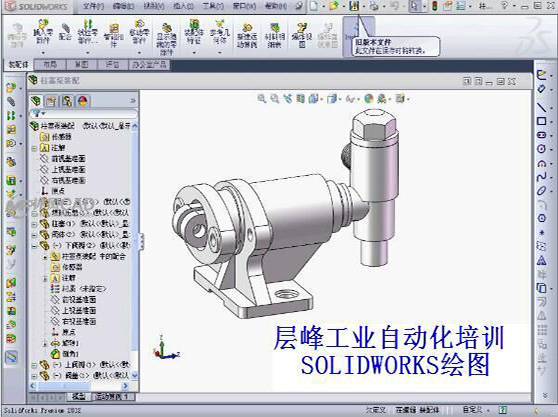Switch to PropertyManager panel tab
Image resolution: width=558 pixels, height=417 pixels.
(52, 101)
